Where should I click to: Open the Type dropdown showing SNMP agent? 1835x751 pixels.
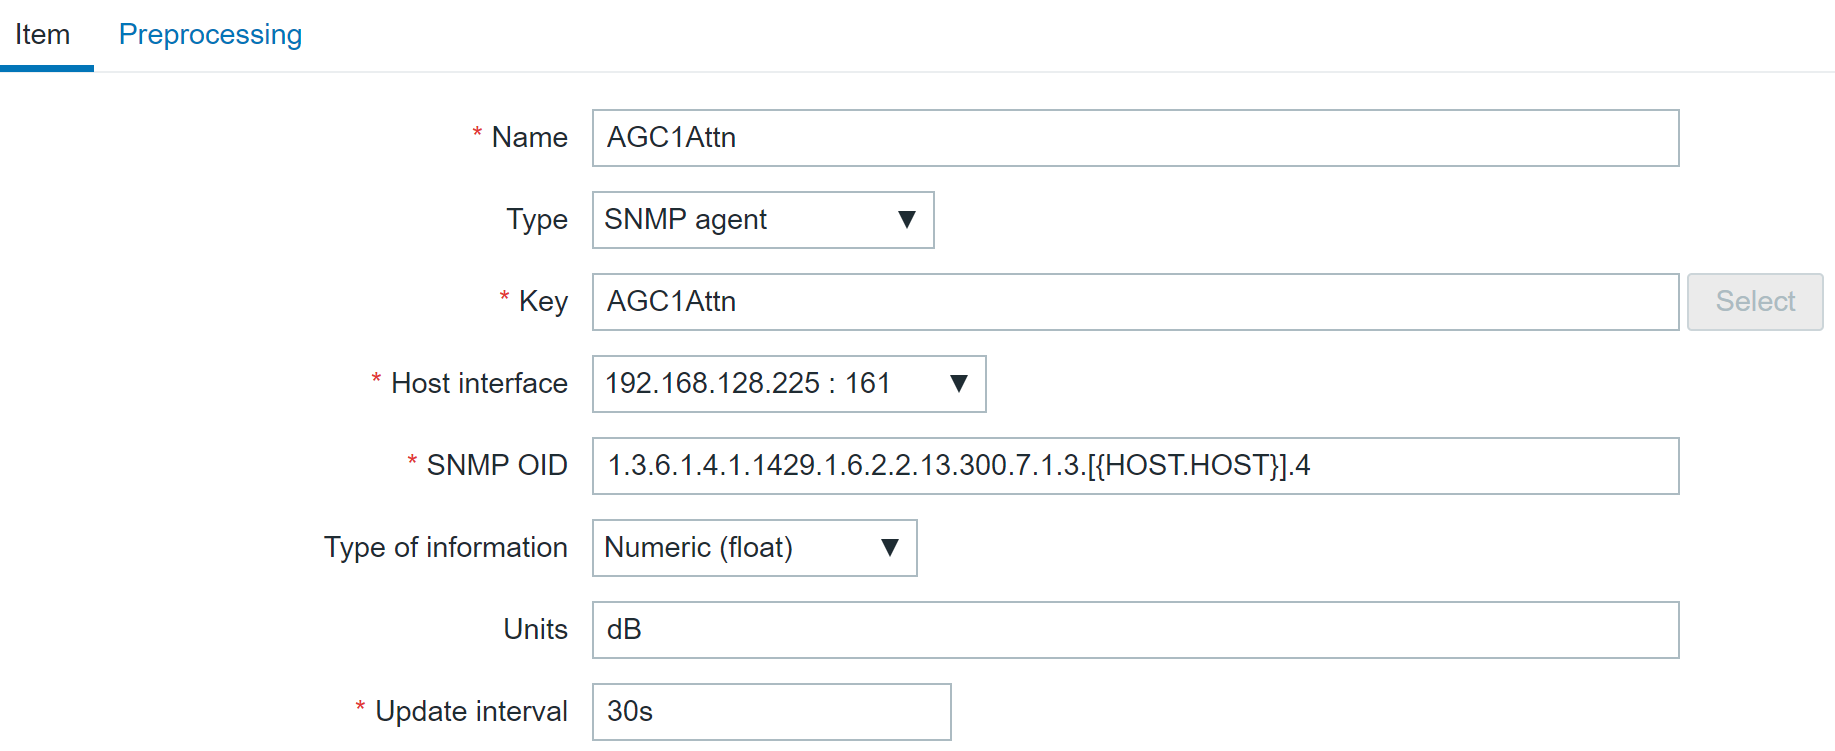[762, 220]
